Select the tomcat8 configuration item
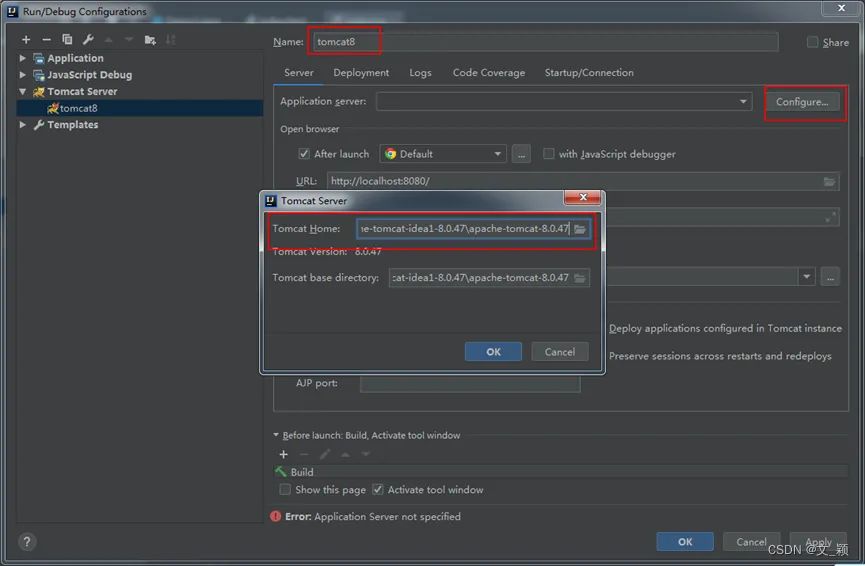This screenshot has width=865, height=566. 140,108
